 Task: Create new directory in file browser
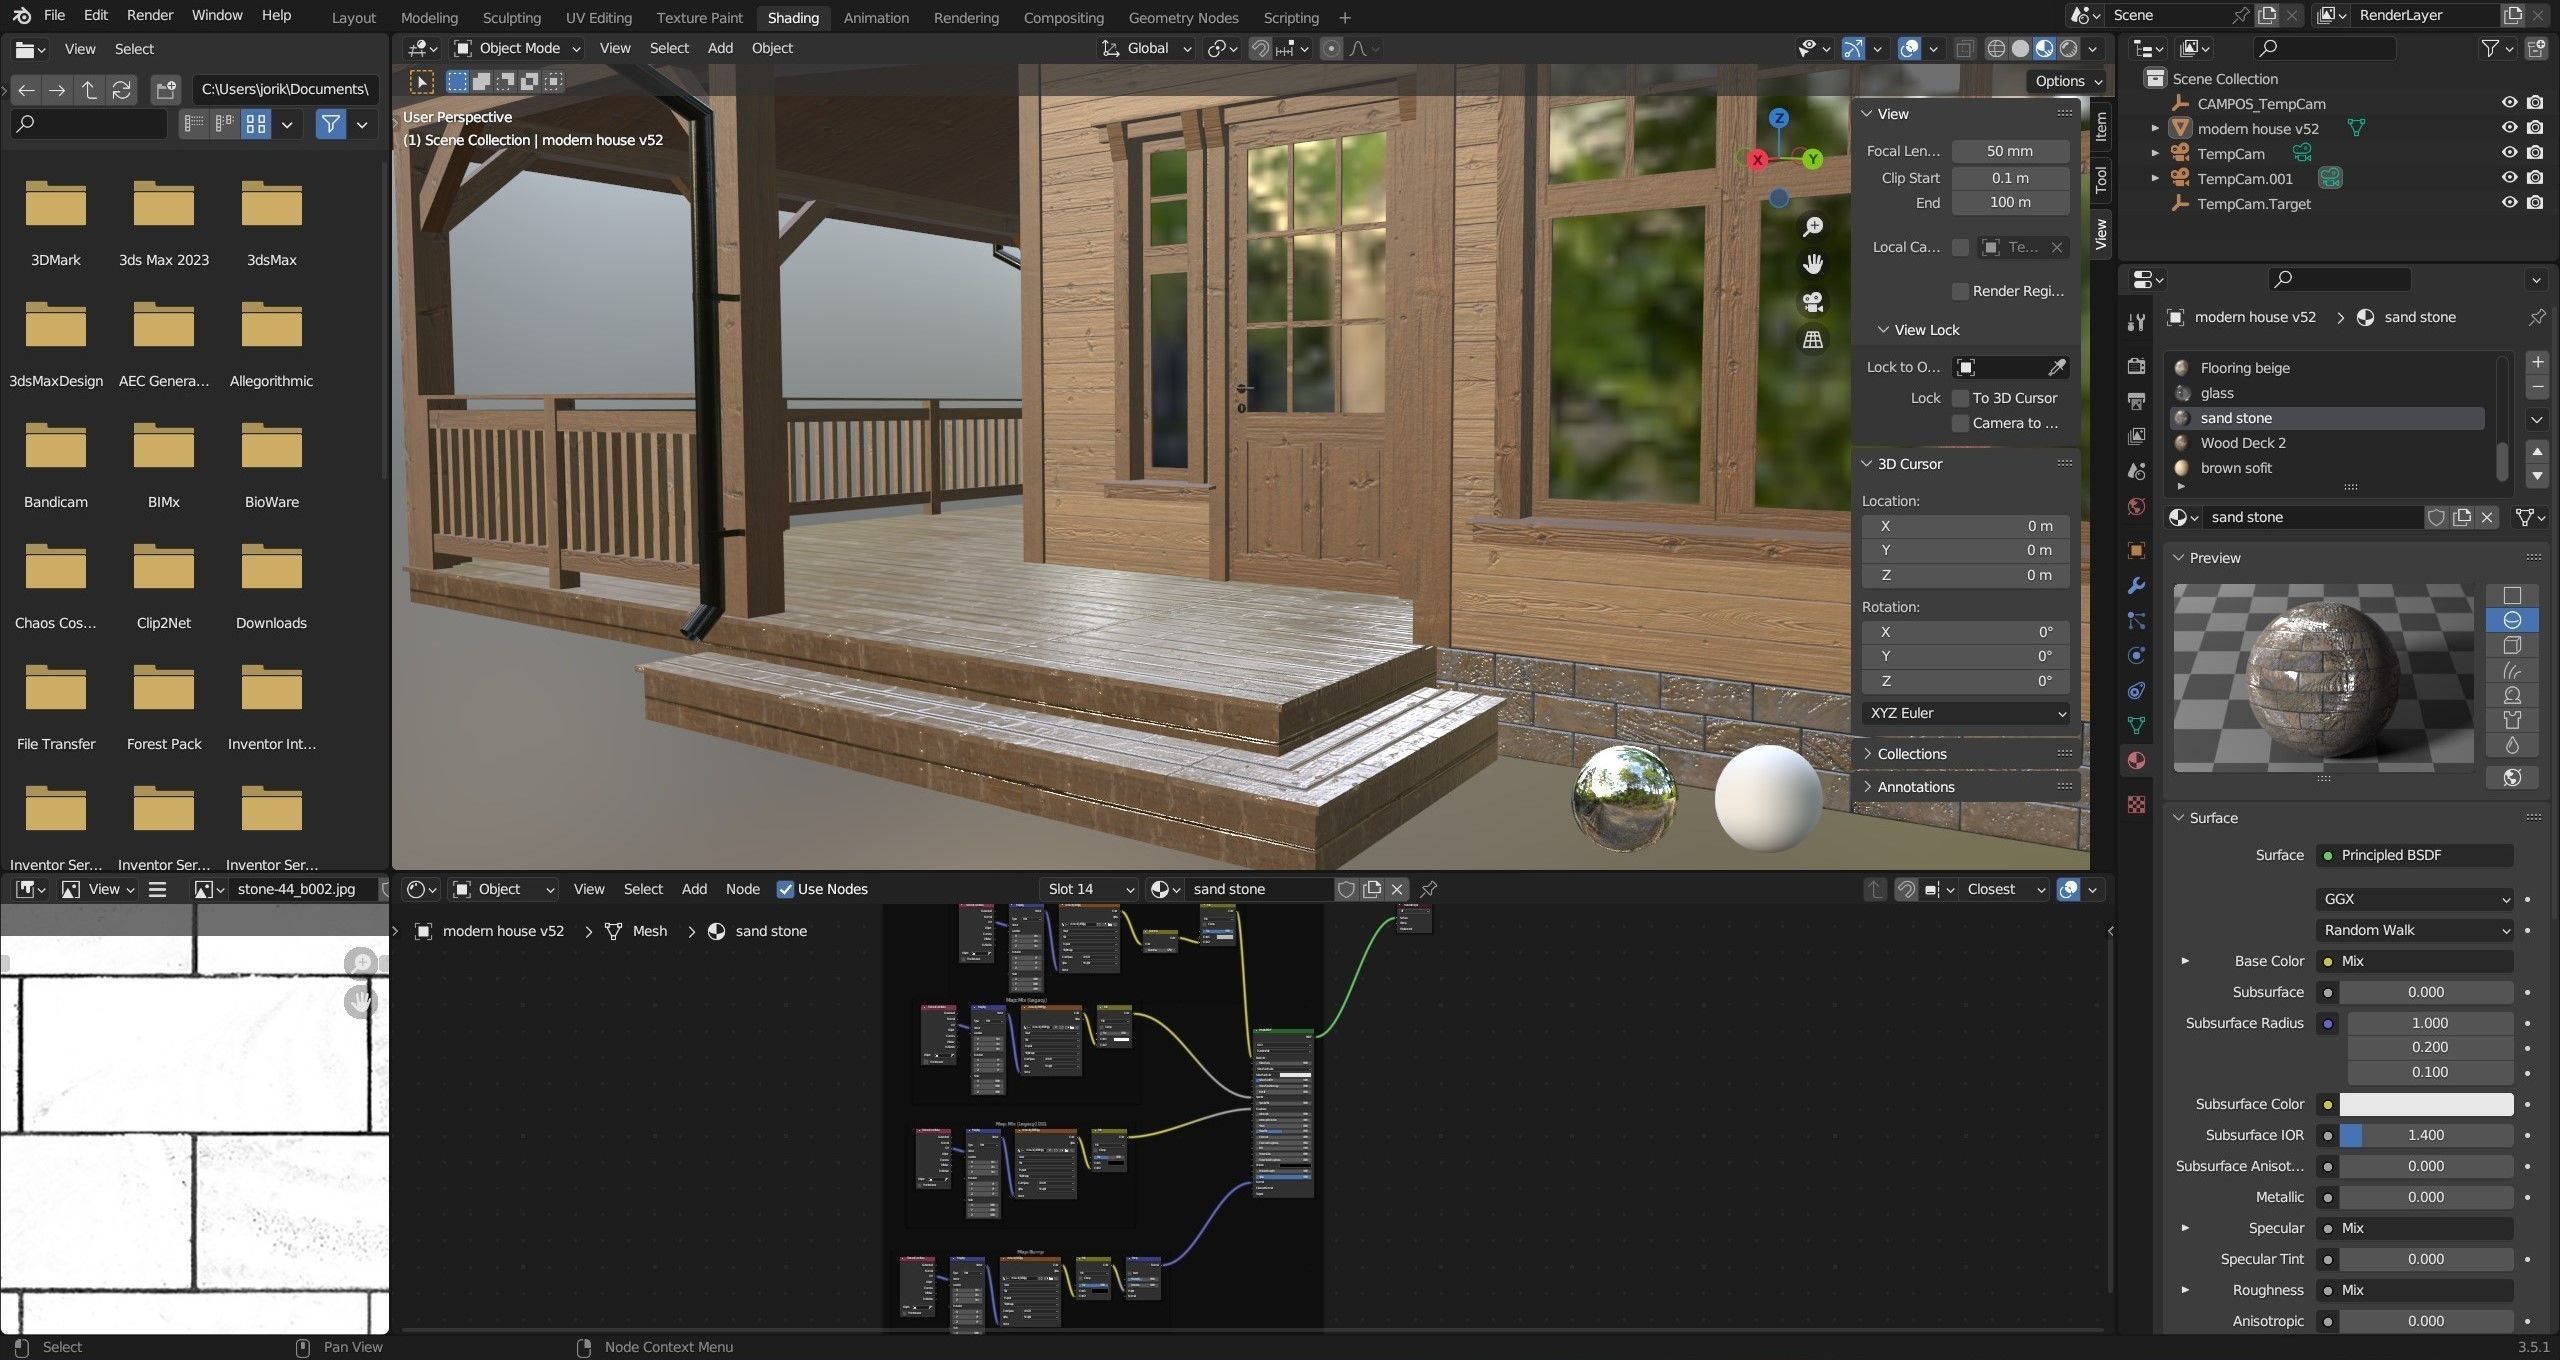(165, 90)
